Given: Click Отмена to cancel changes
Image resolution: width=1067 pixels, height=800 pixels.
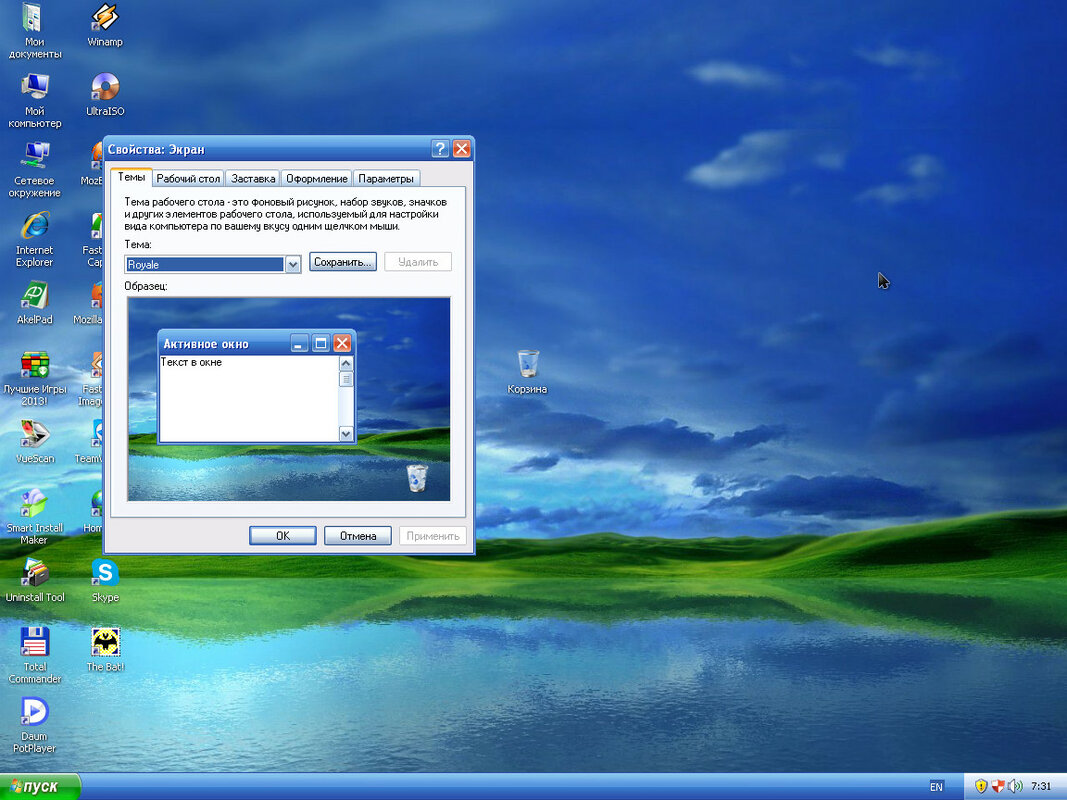Looking at the screenshot, I should pyautogui.click(x=357, y=535).
